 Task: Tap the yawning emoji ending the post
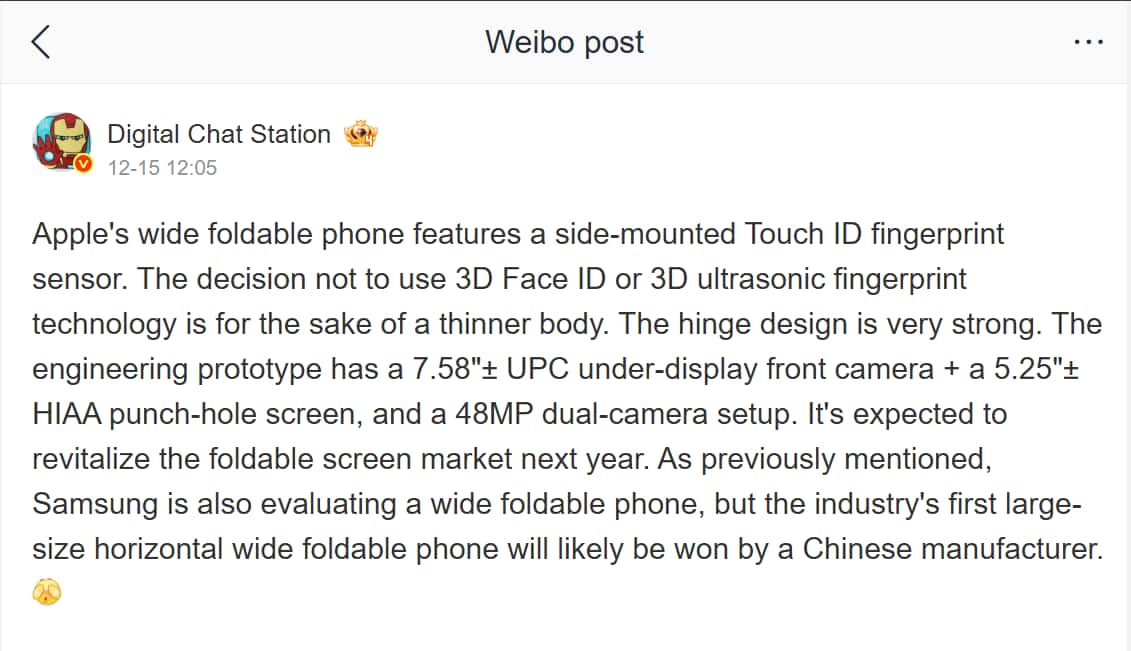(x=45, y=591)
